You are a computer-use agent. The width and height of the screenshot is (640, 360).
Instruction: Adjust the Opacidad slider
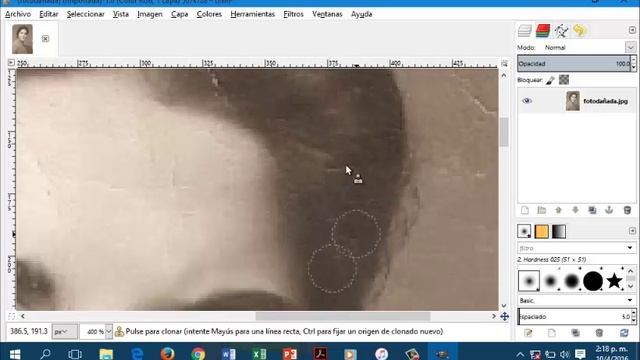point(574,64)
